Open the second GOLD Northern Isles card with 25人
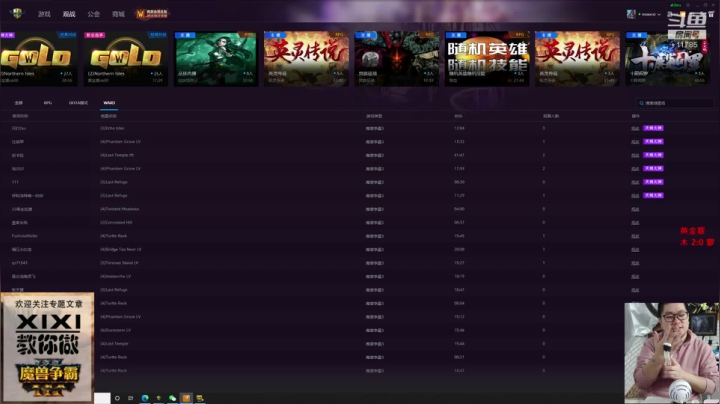Viewport: 720px width, 404px height. tap(126, 59)
